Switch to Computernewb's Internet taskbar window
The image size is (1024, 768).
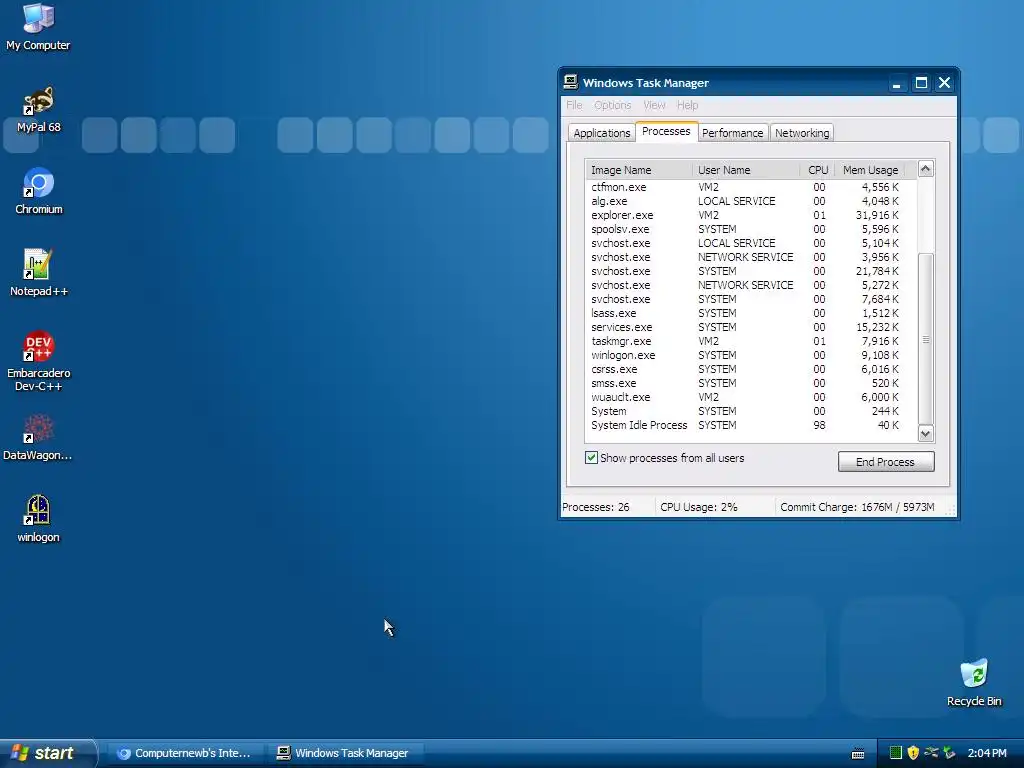[x=185, y=753]
